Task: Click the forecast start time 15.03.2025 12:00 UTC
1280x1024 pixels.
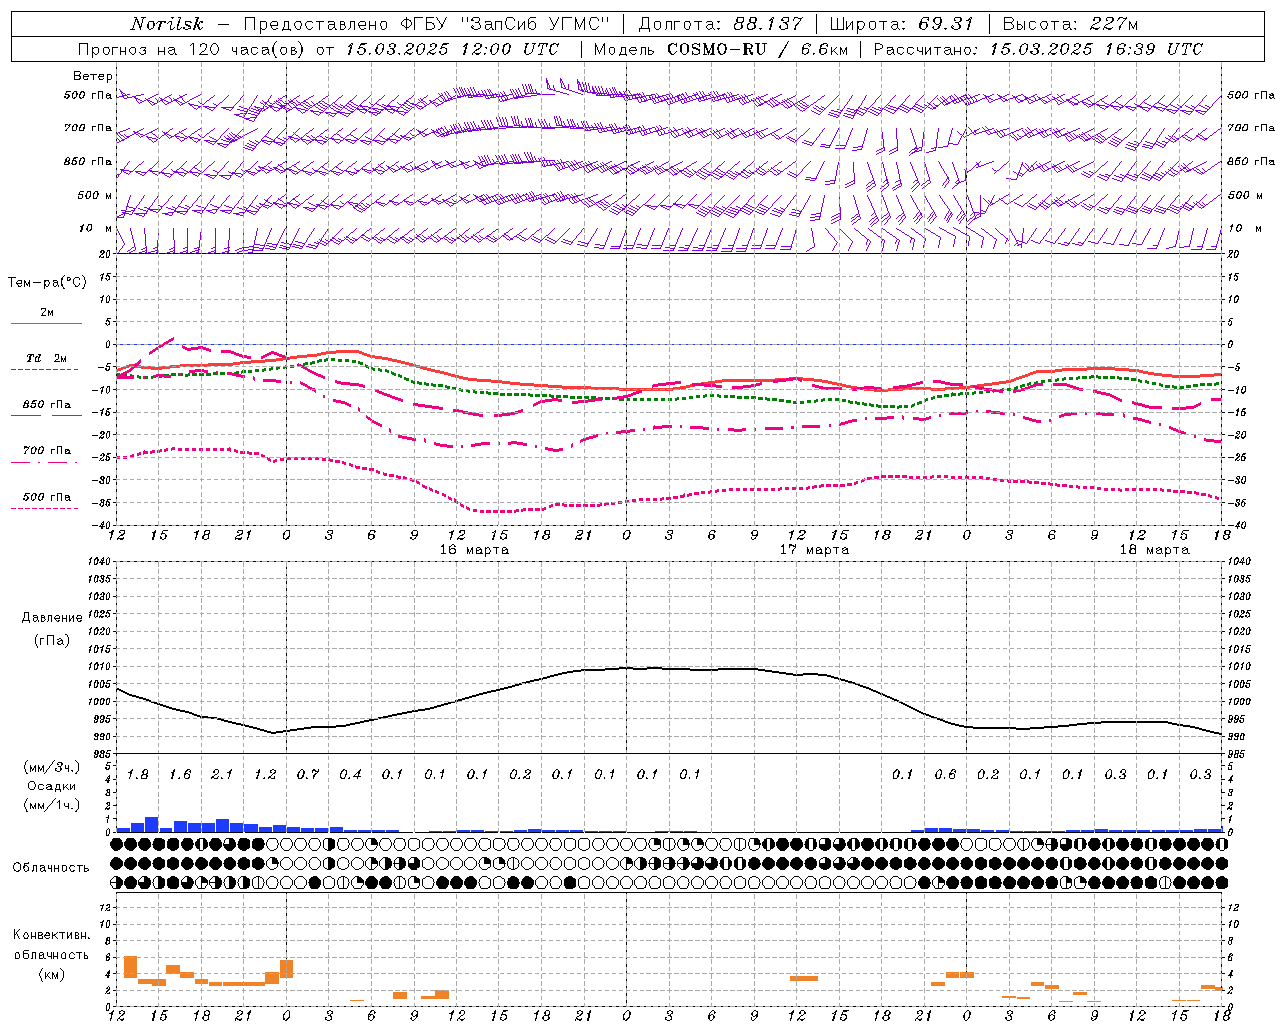Action: 452,49
